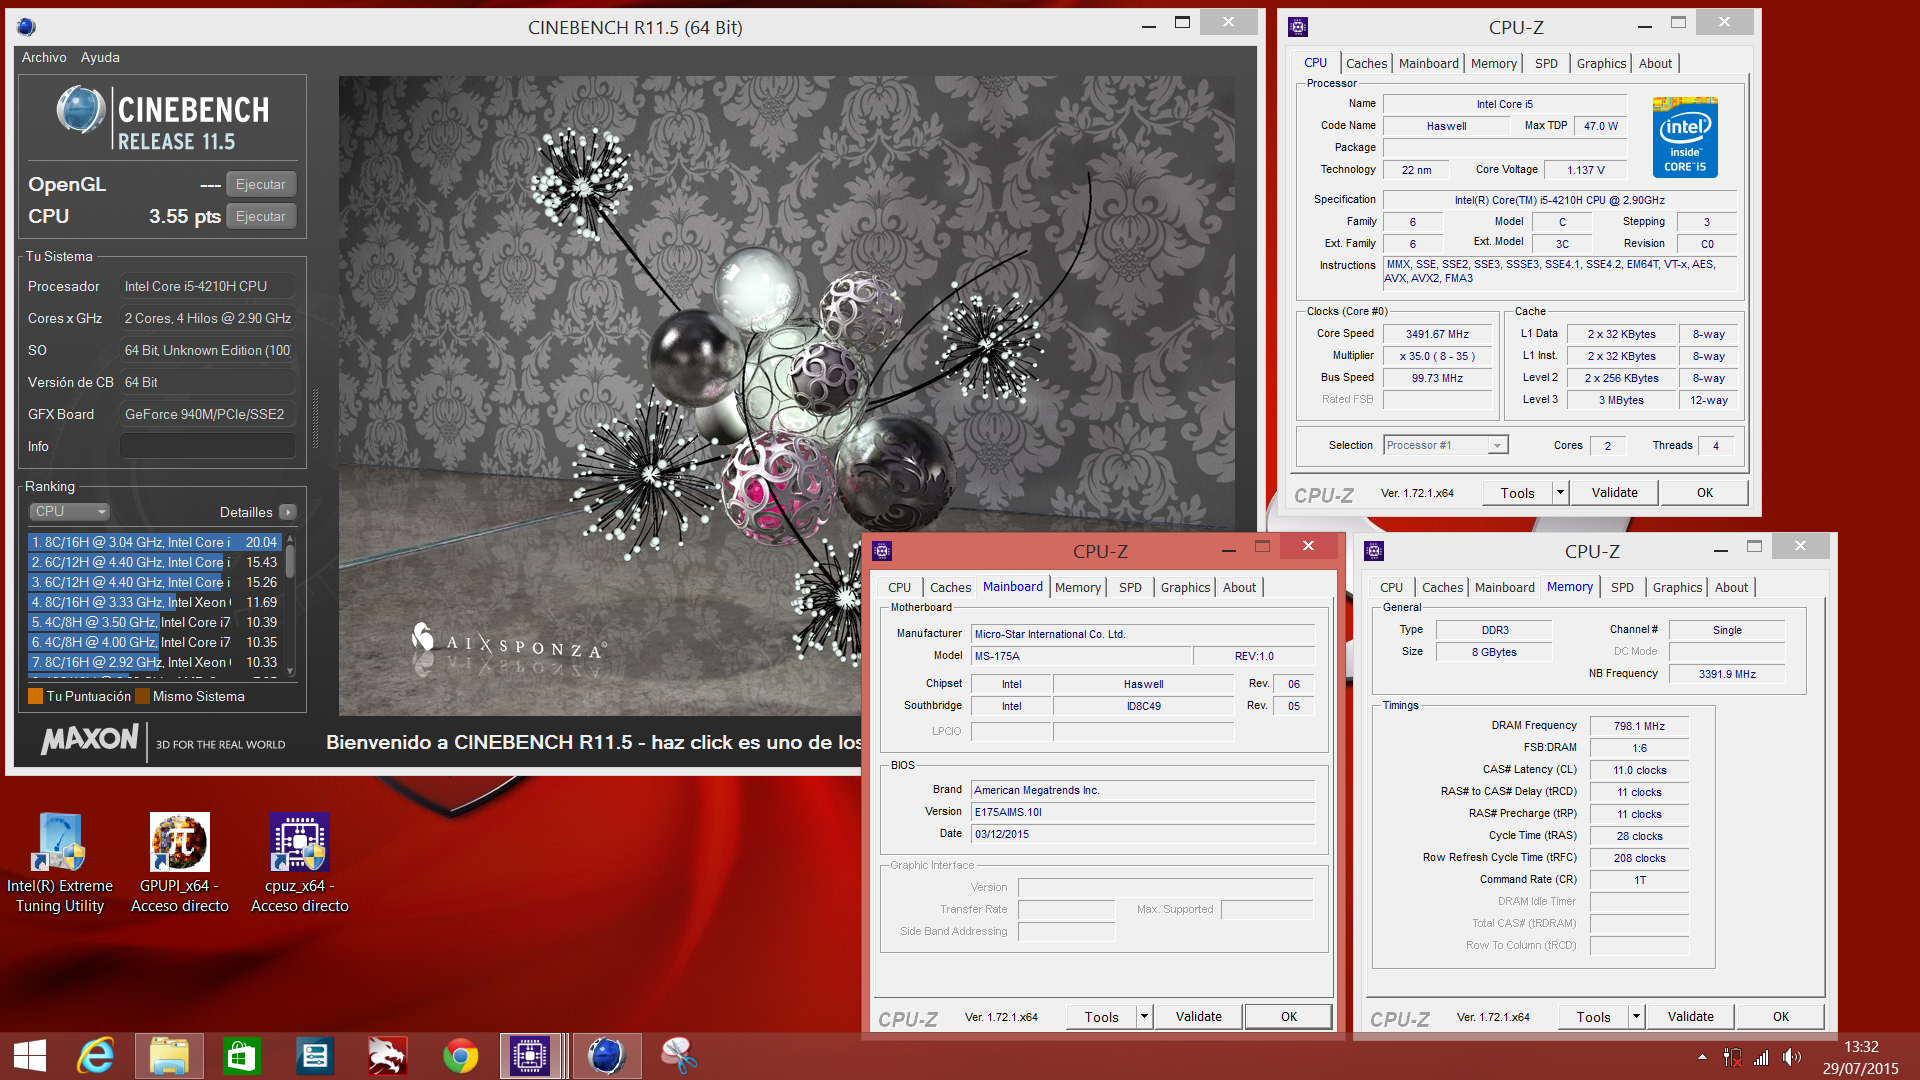Viewport: 1920px width, 1080px height.
Task: Open File Explorer in the taskbar
Action: pos(169,1056)
